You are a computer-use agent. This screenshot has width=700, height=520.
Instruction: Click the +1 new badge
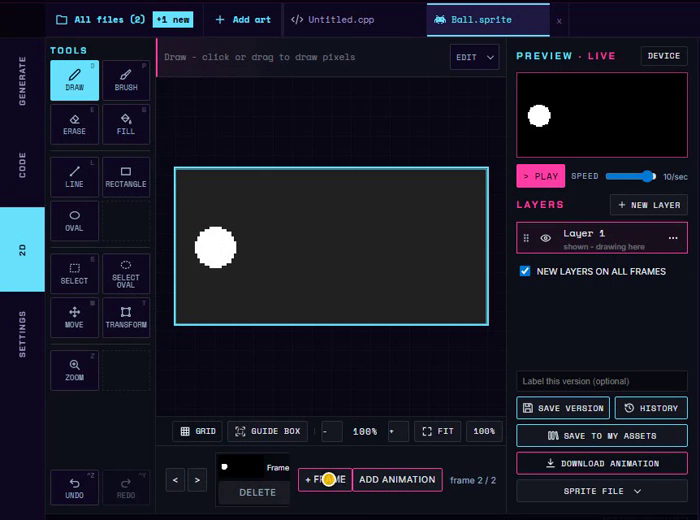(x=173, y=20)
